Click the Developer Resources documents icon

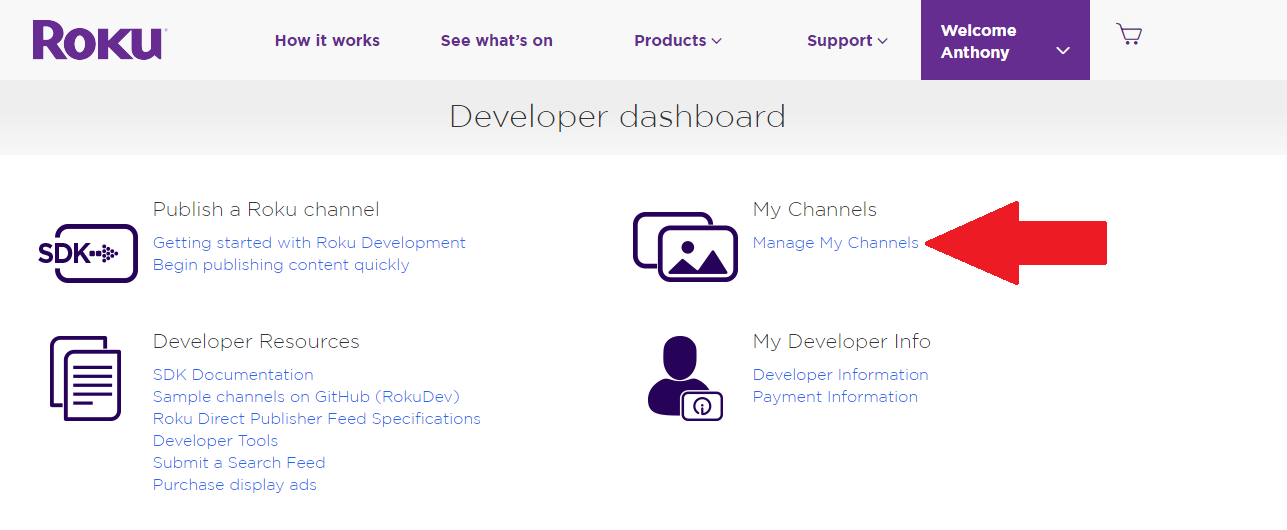point(86,378)
